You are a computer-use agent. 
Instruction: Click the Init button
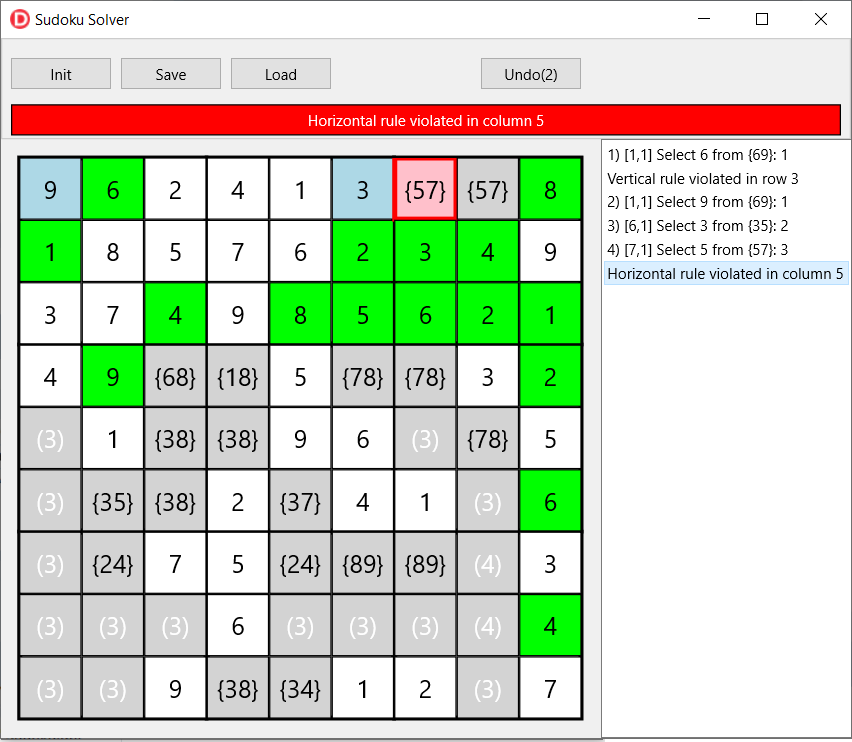(61, 74)
